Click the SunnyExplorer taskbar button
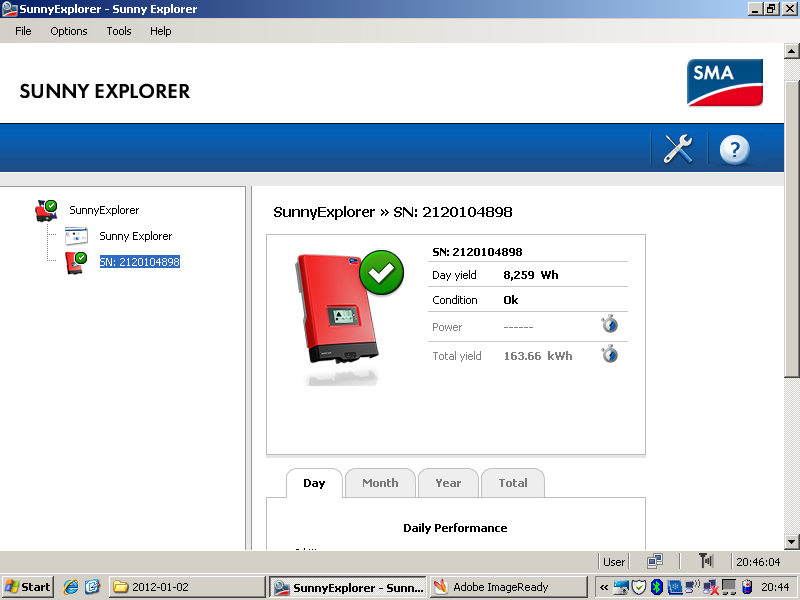This screenshot has height=600, width=800. pyautogui.click(x=347, y=587)
